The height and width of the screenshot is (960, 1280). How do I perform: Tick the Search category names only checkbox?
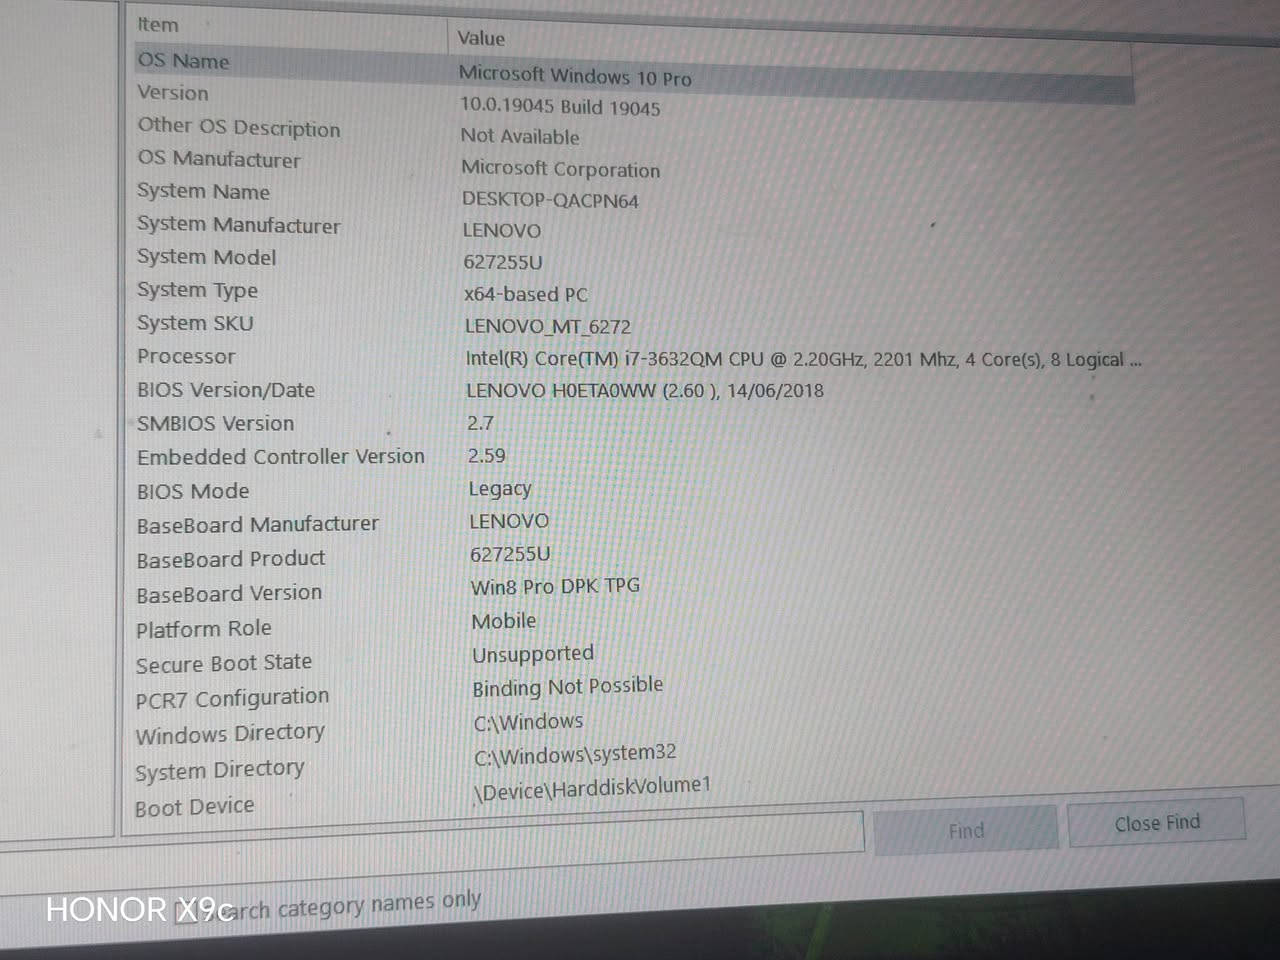point(186,913)
